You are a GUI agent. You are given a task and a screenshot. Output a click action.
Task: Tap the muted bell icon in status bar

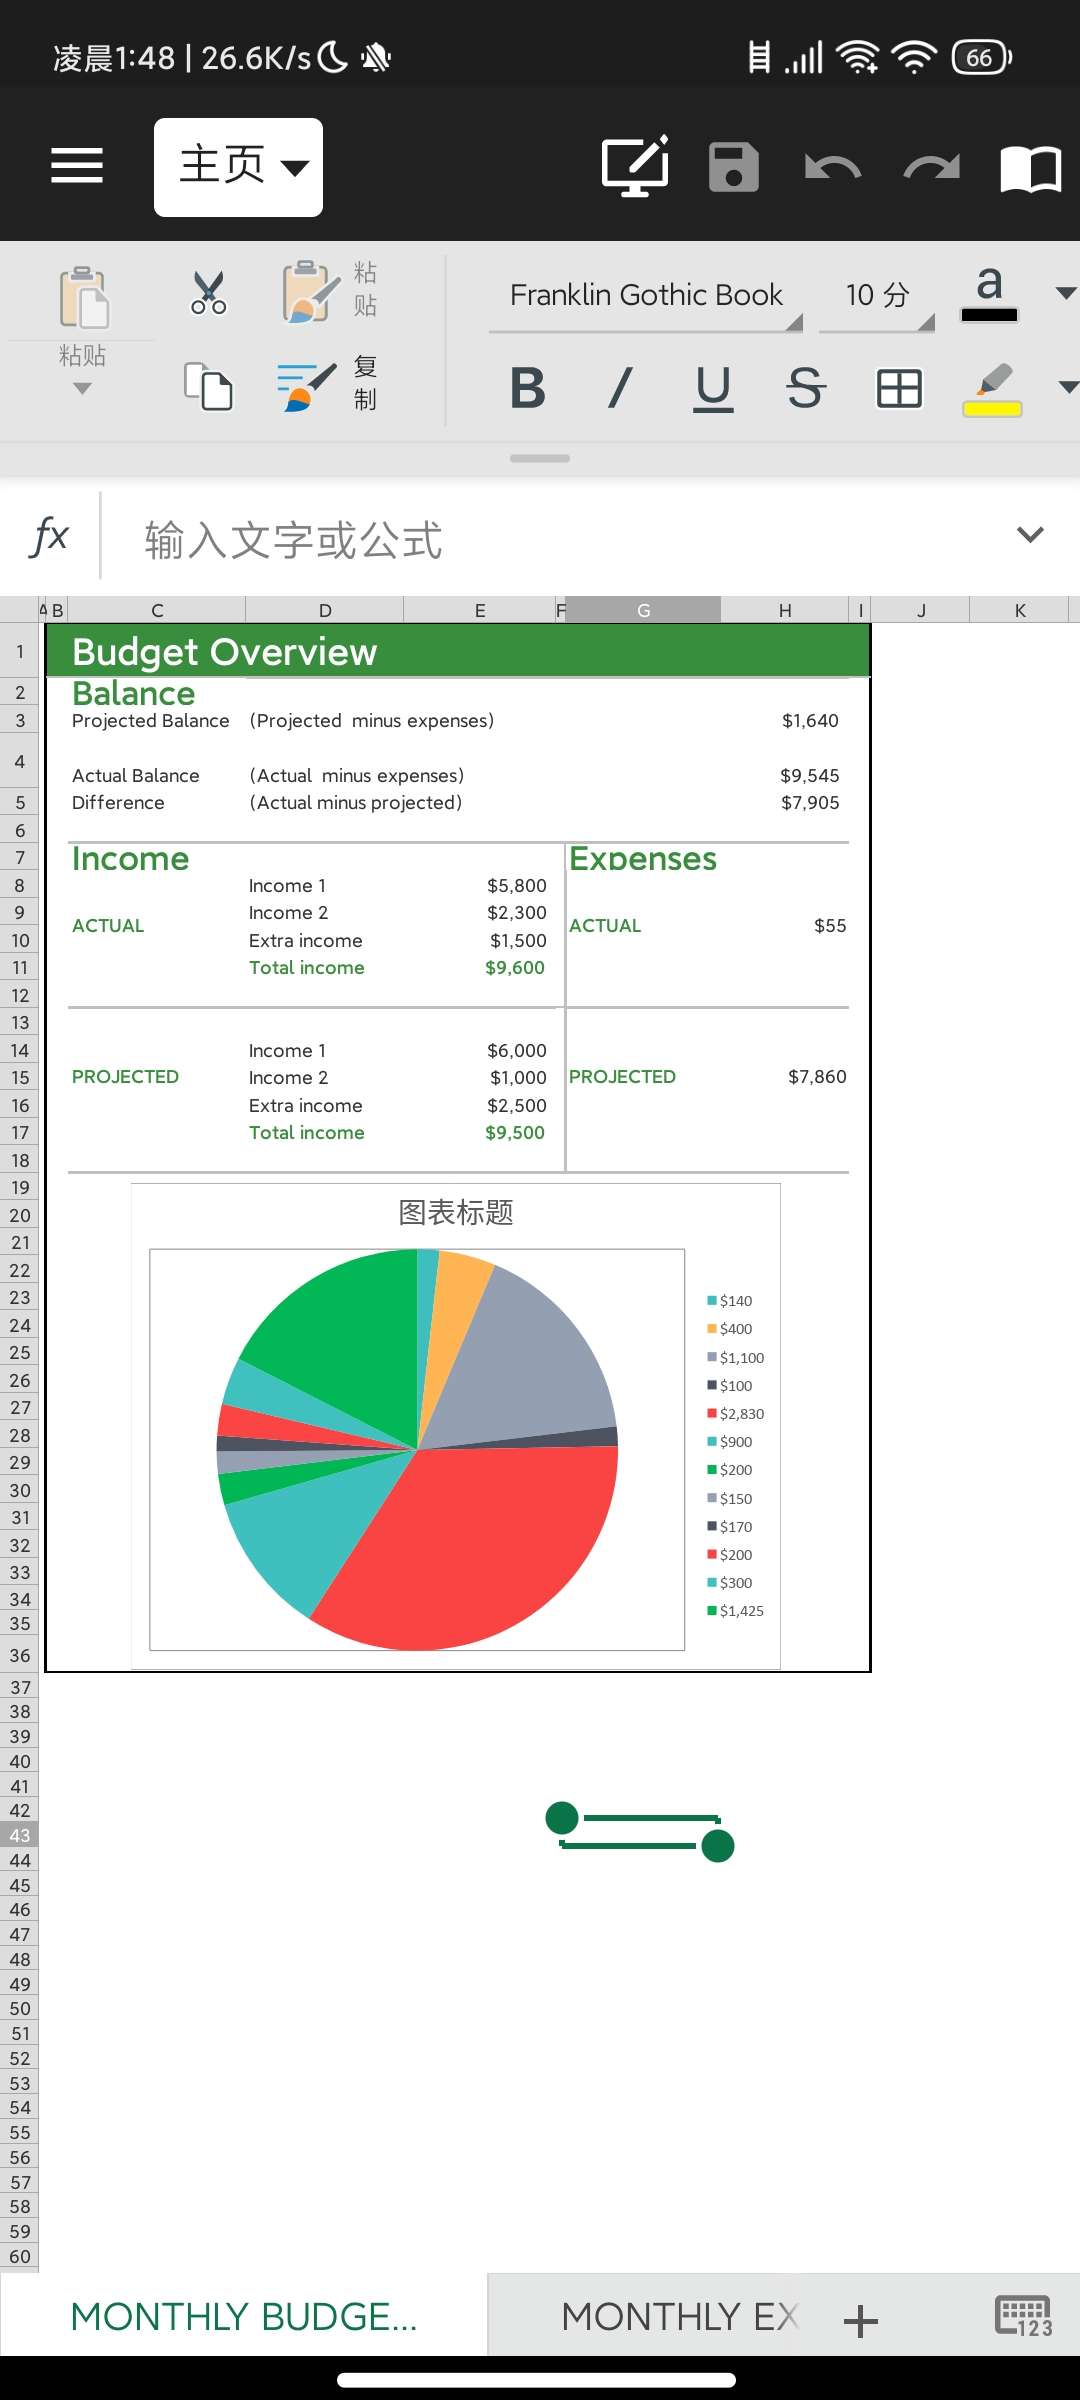pos(376,58)
